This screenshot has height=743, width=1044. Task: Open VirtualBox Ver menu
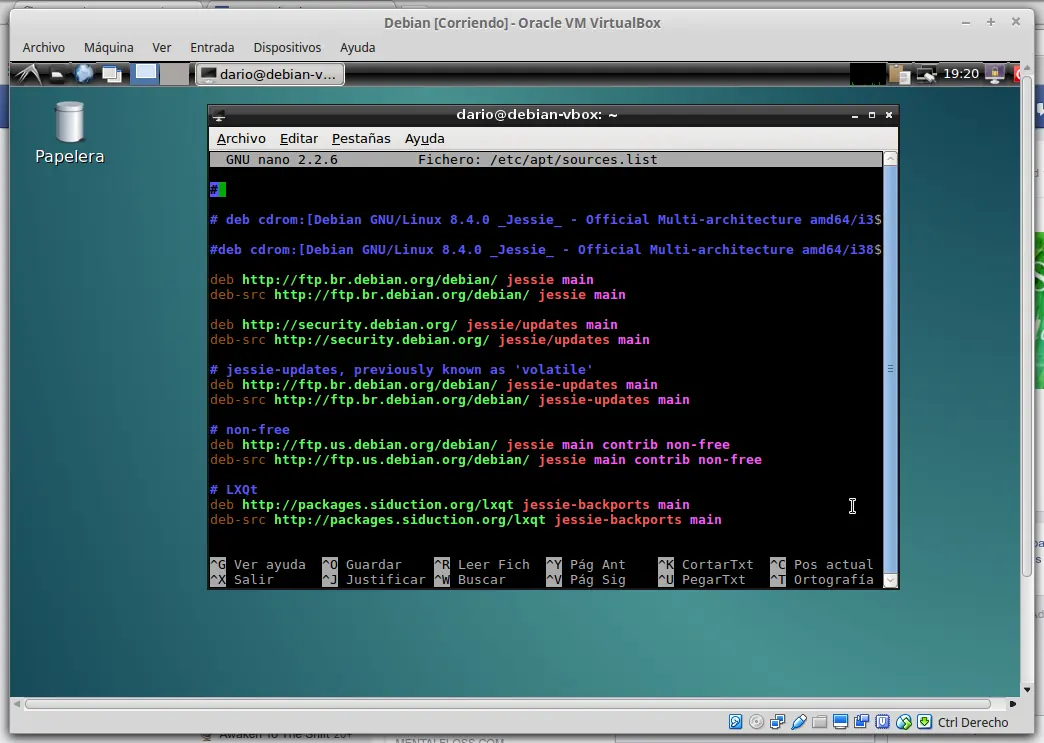click(x=162, y=47)
